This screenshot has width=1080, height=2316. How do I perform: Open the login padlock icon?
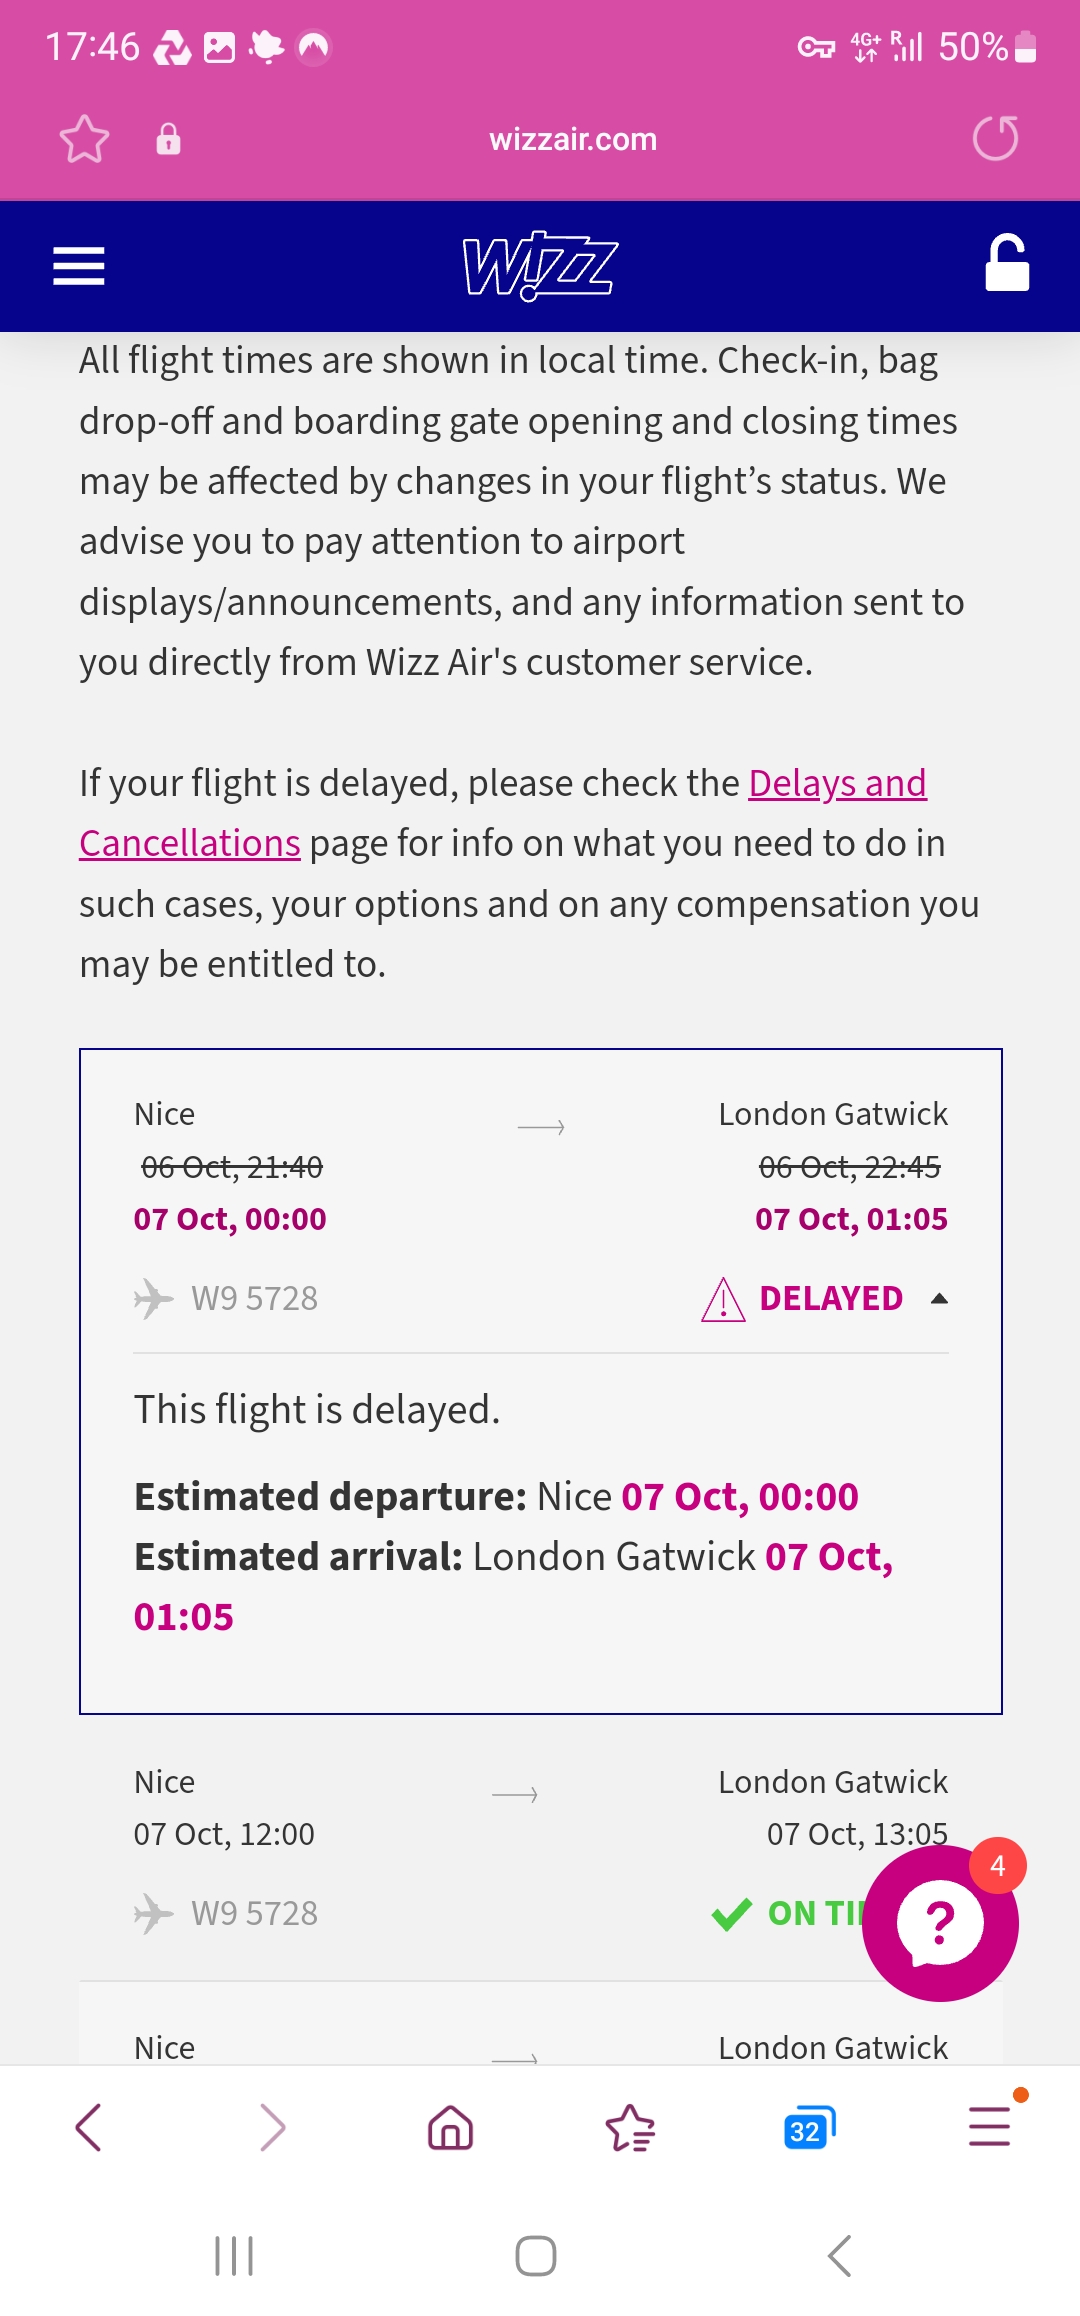1007,264
